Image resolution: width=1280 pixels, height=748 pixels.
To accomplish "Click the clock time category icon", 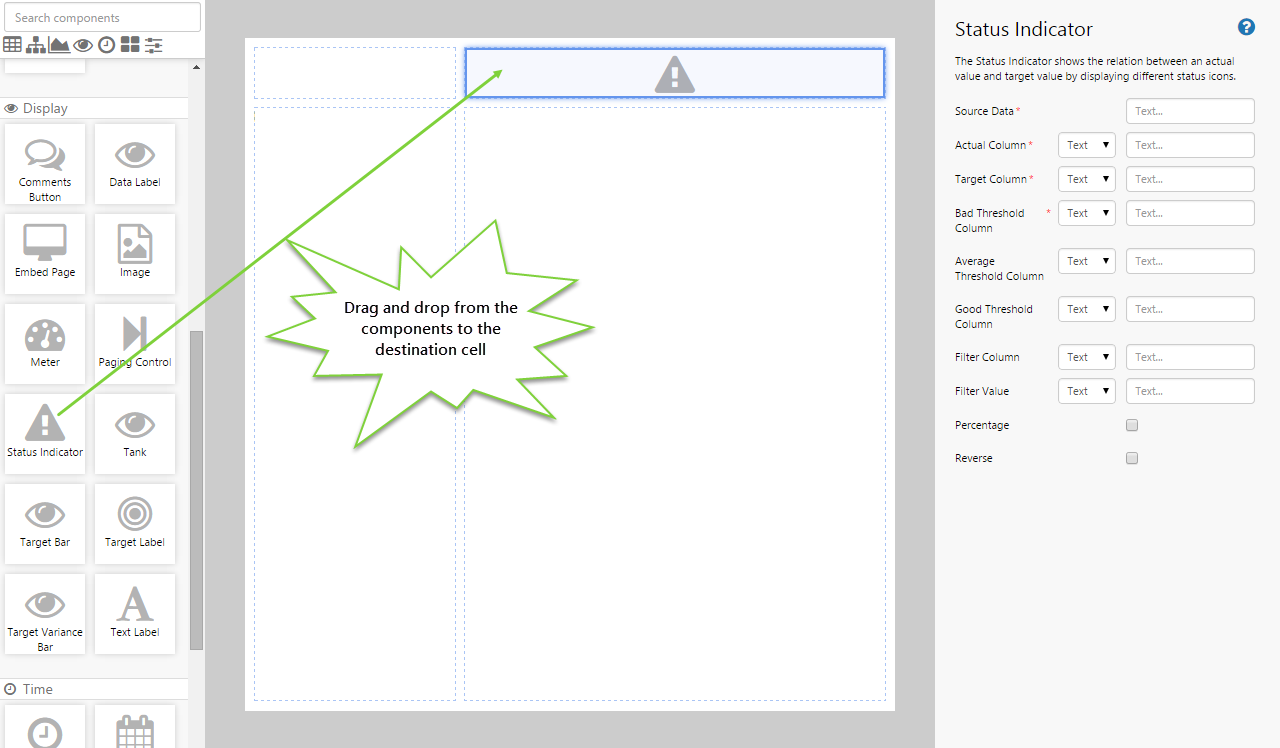I will pyautogui.click(x=107, y=44).
